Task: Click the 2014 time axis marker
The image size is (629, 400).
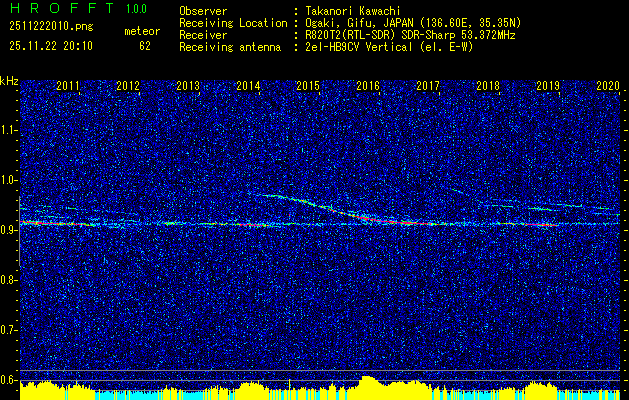Action: pos(248,85)
